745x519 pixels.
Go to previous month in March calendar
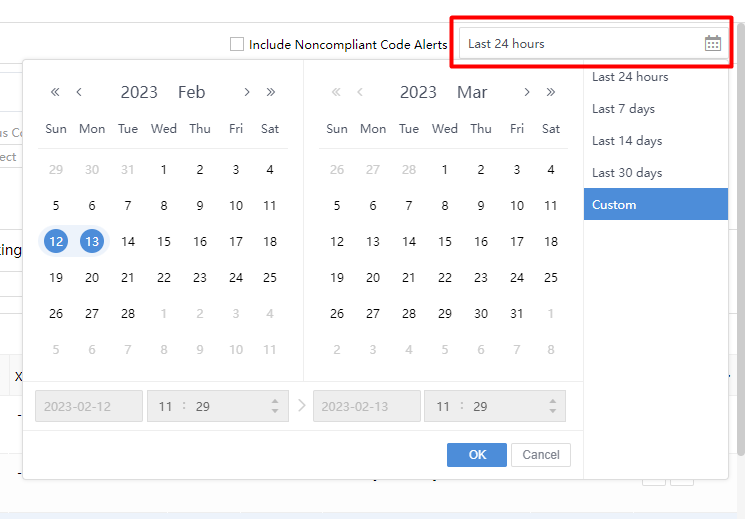pos(360,92)
